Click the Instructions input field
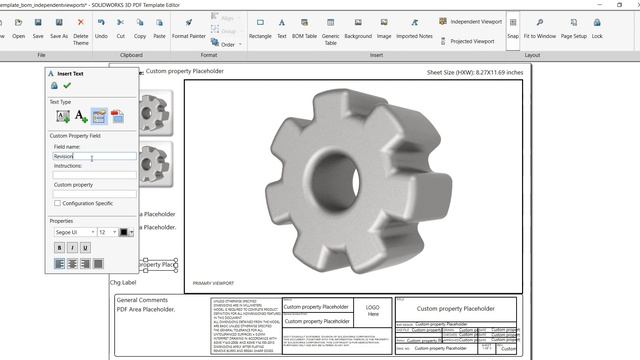Viewport: 640px width, 360px height. click(x=94, y=175)
